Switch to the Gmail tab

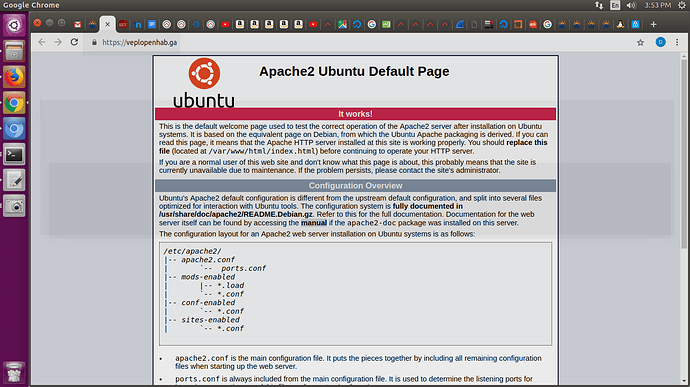(x=77, y=24)
